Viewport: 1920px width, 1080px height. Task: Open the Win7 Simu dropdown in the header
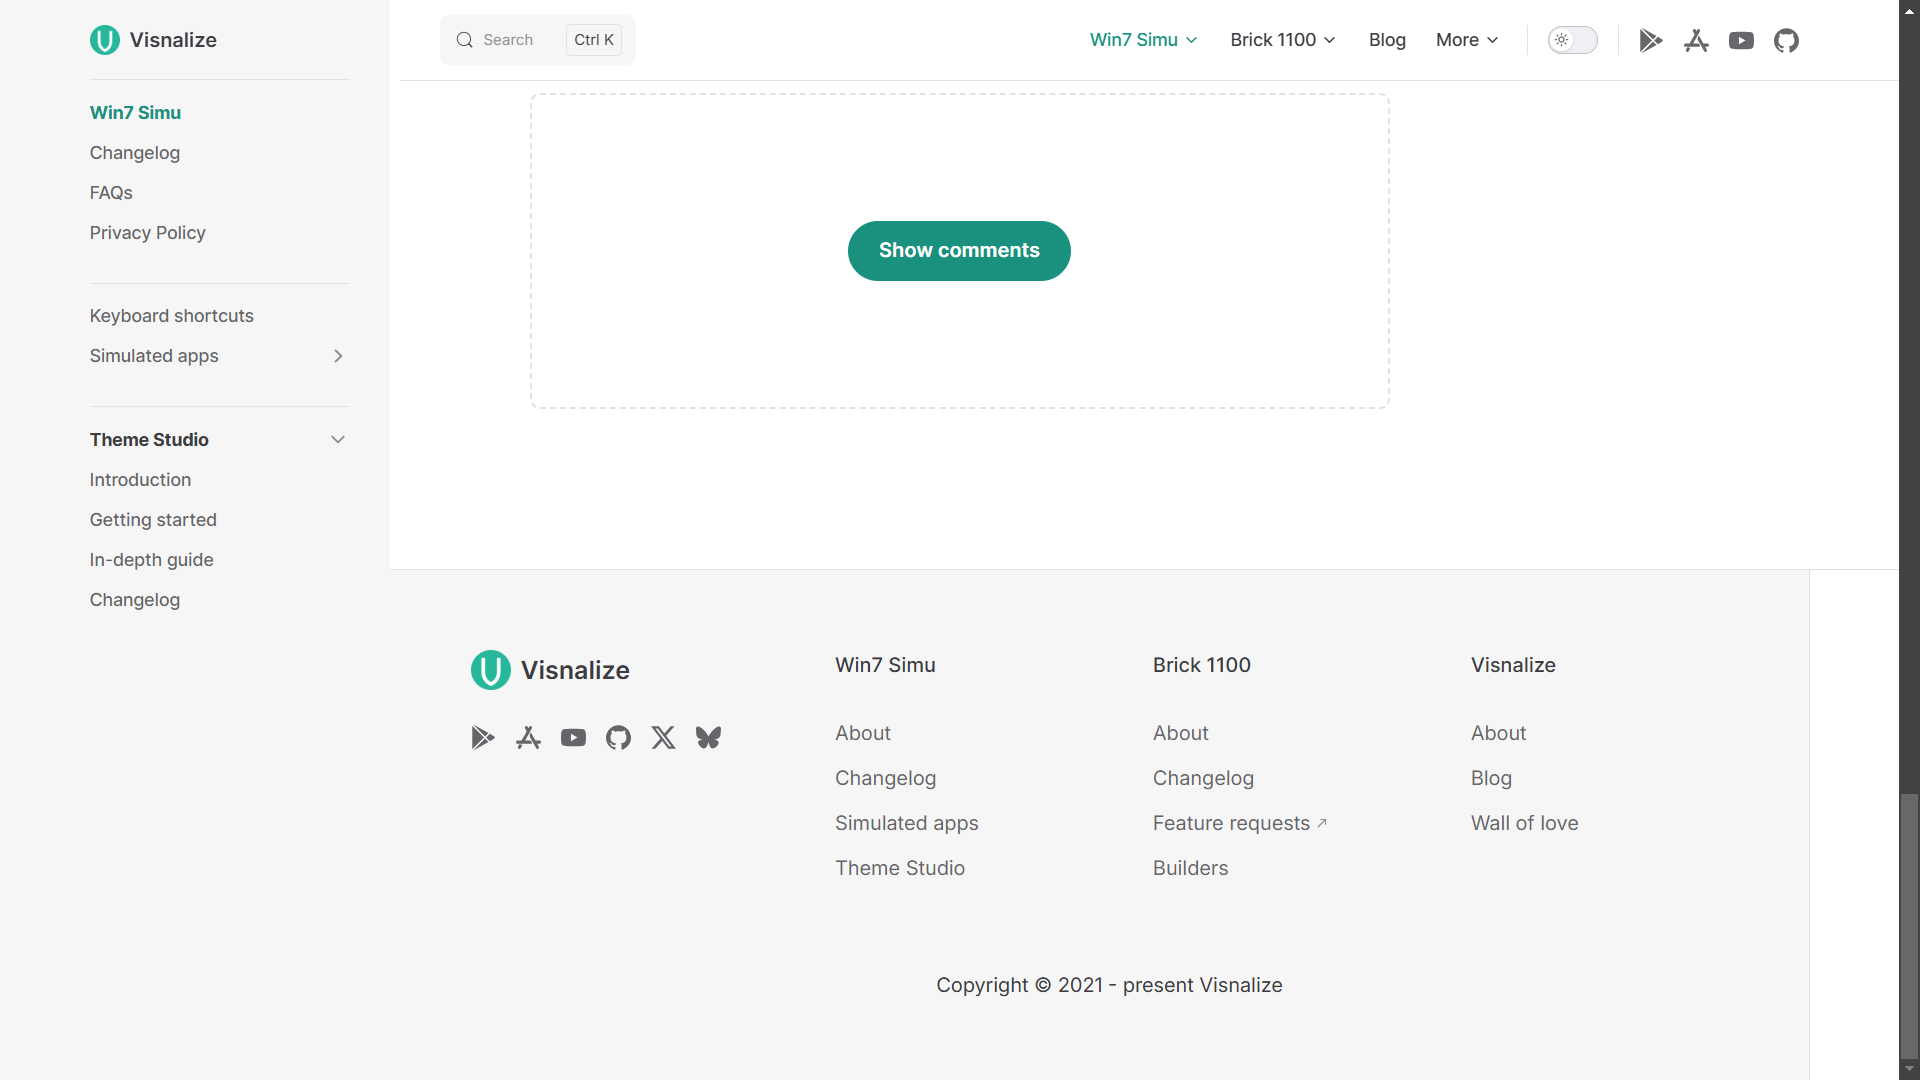tap(1142, 40)
